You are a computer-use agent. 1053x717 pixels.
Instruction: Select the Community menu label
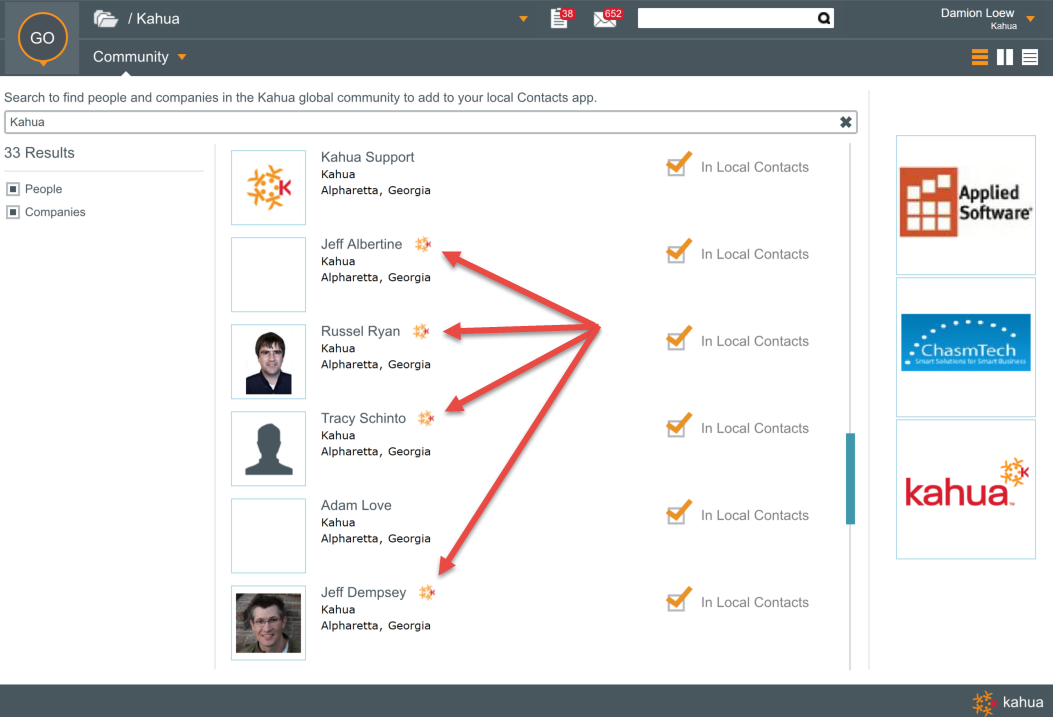[x=130, y=57]
